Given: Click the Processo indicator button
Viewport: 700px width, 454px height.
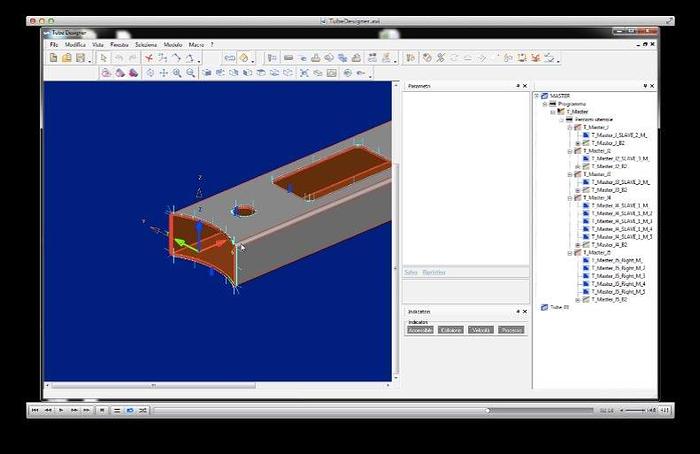Looking at the screenshot, I should [x=511, y=330].
